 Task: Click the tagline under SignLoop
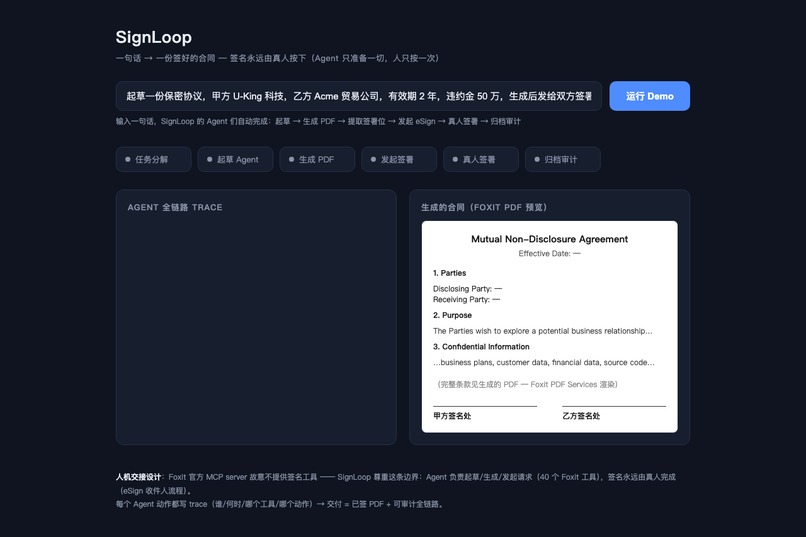278,58
